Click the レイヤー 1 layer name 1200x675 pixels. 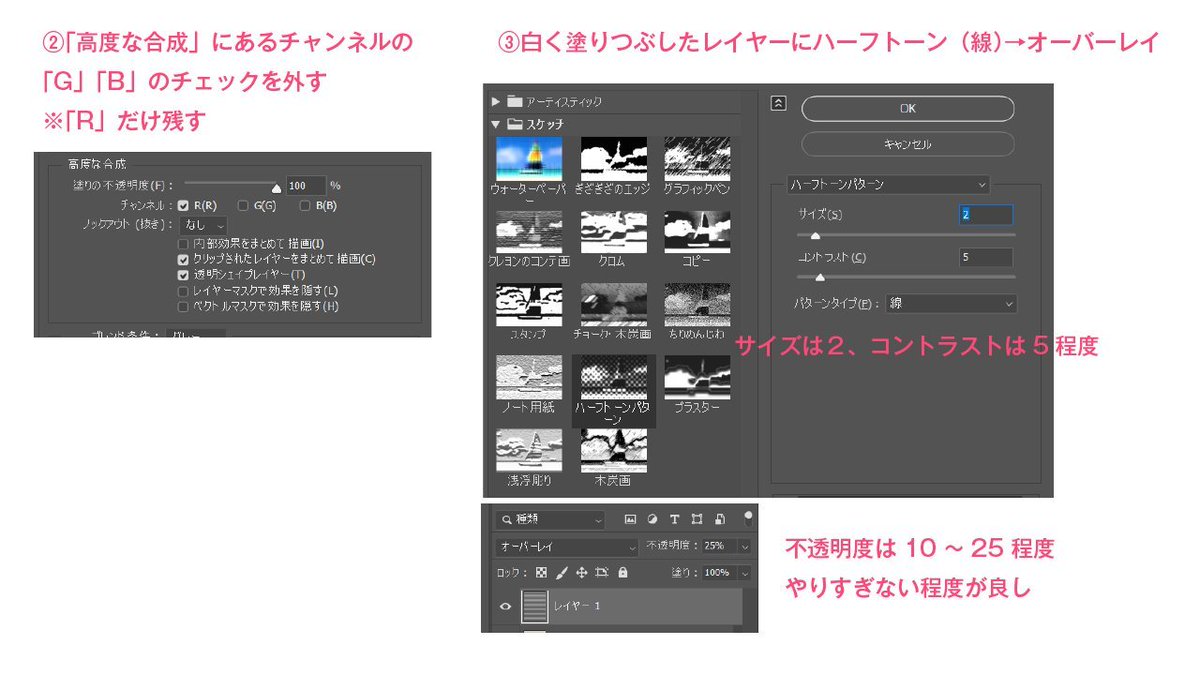point(578,607)
